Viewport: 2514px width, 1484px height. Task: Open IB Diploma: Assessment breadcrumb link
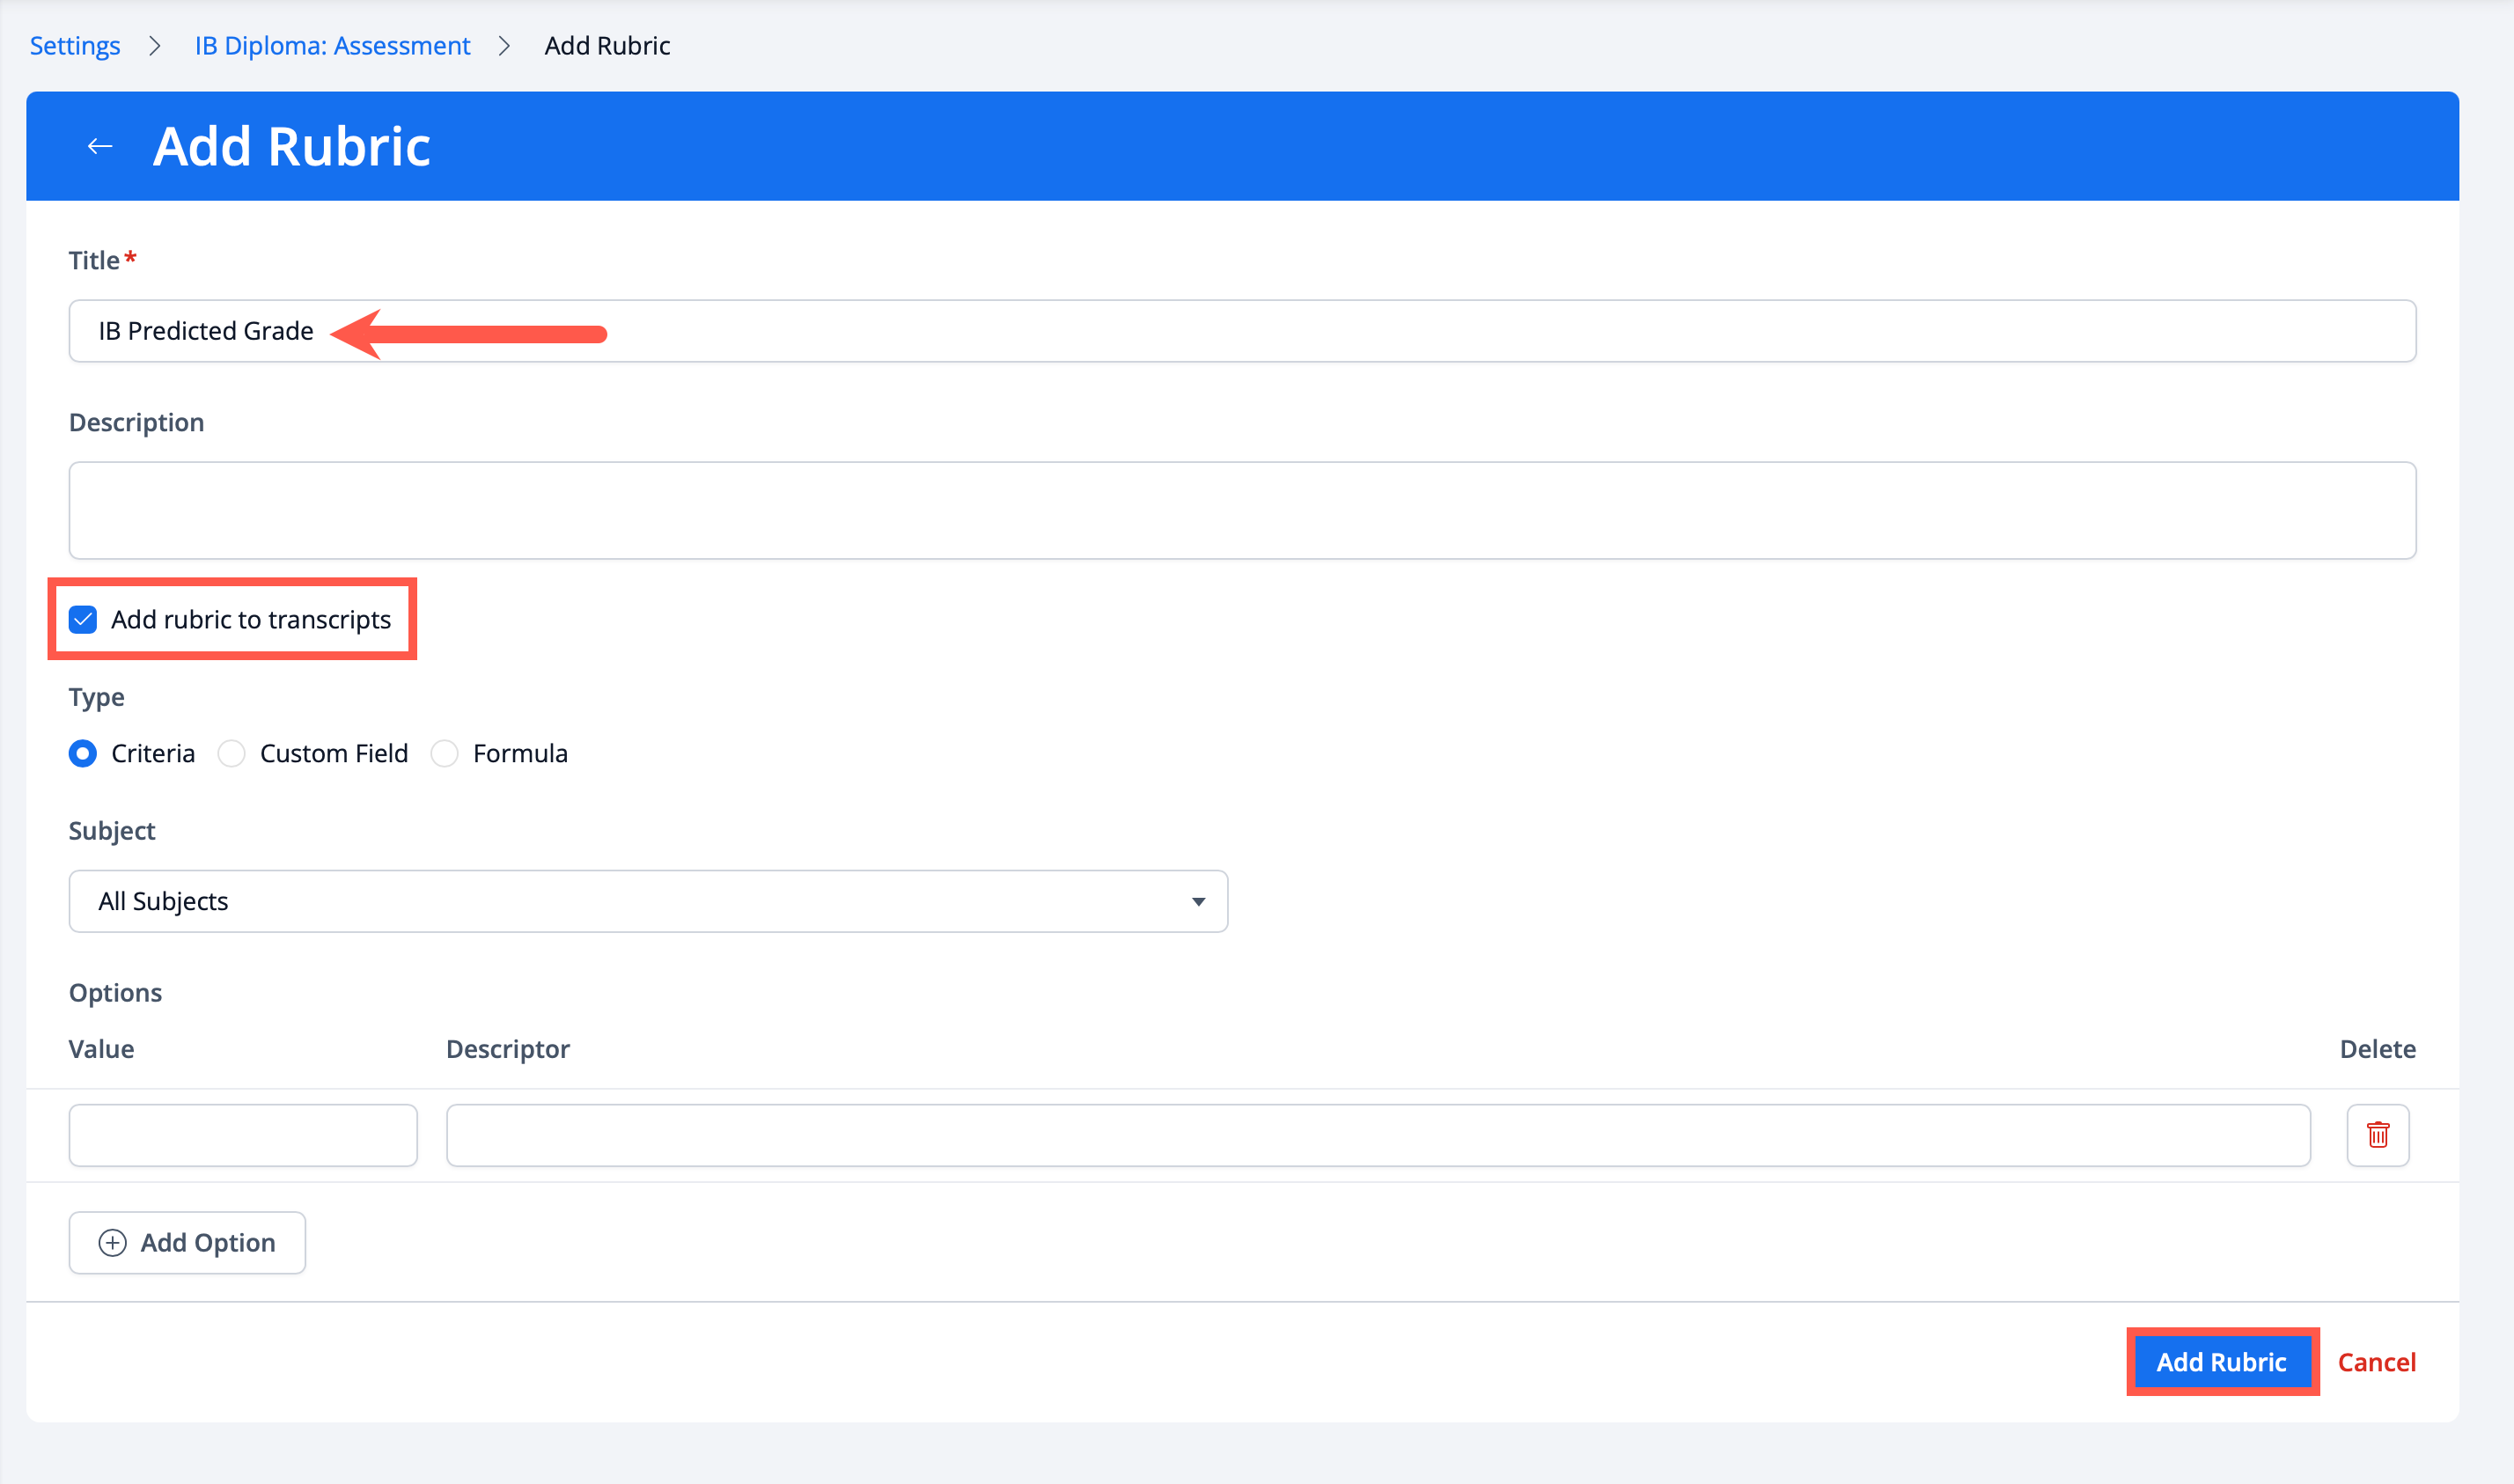(332, 46)
